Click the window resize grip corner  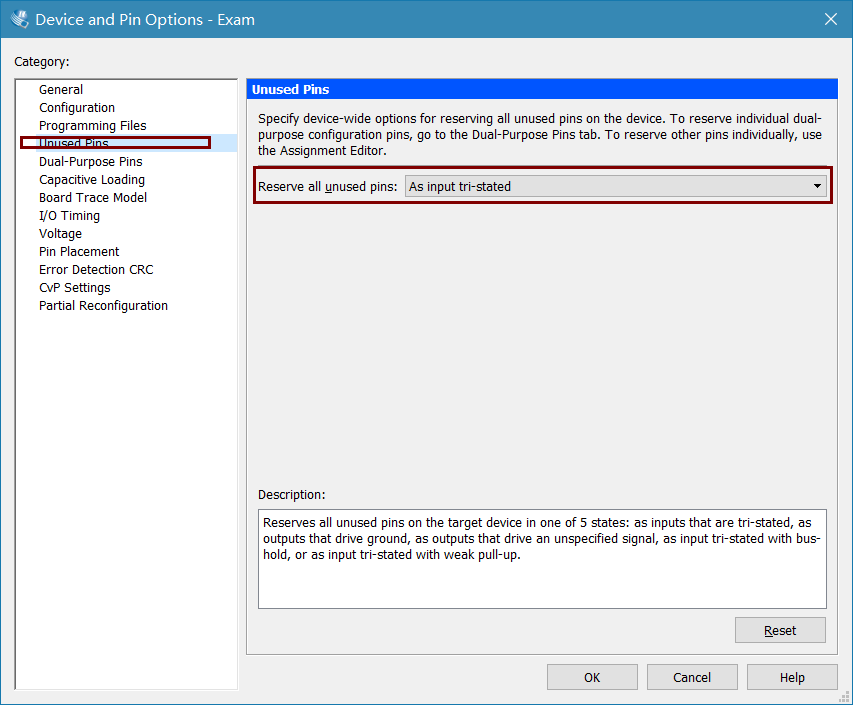[x=844, y=696]
